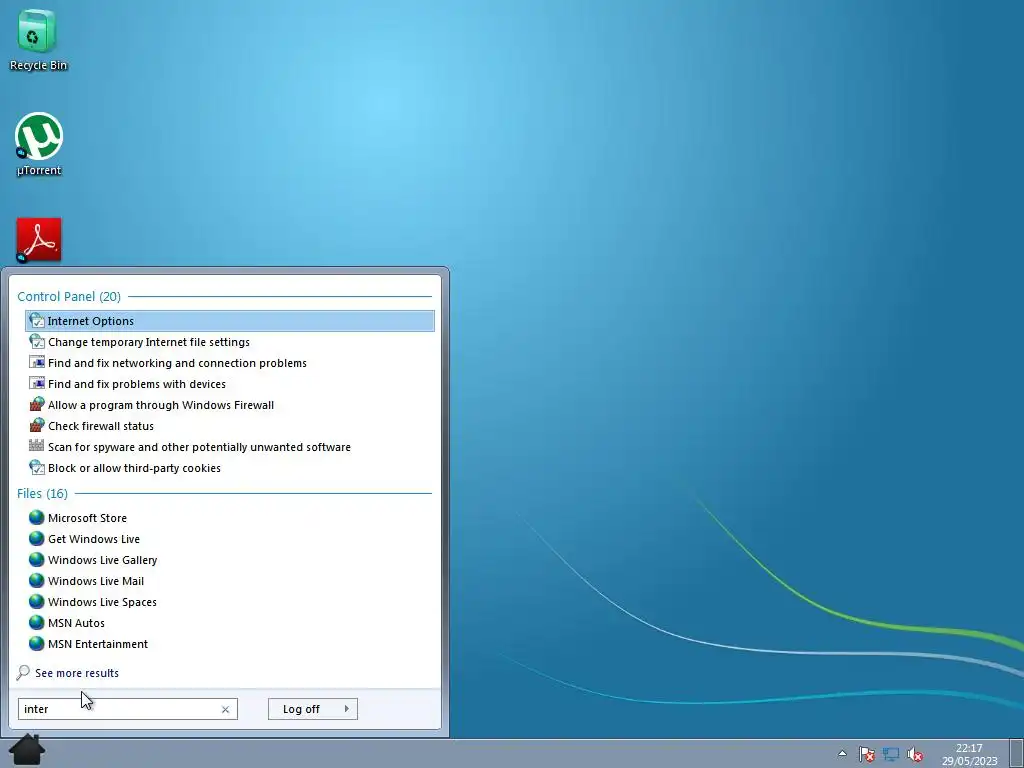
Task: Open the Get Windows Live file result
Action: 230,539
